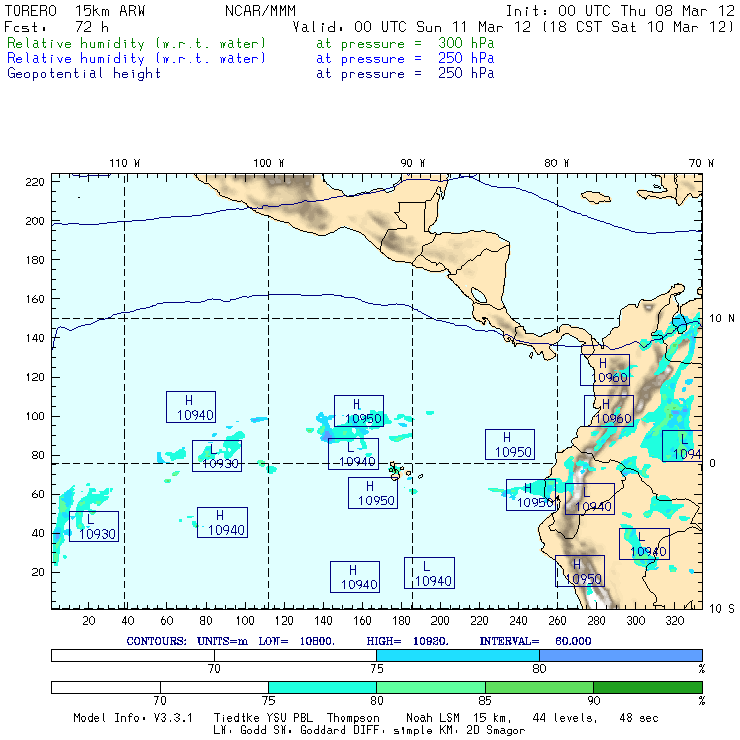Click the '100 W' longitude label
The image size is (740, 740).
269,163
